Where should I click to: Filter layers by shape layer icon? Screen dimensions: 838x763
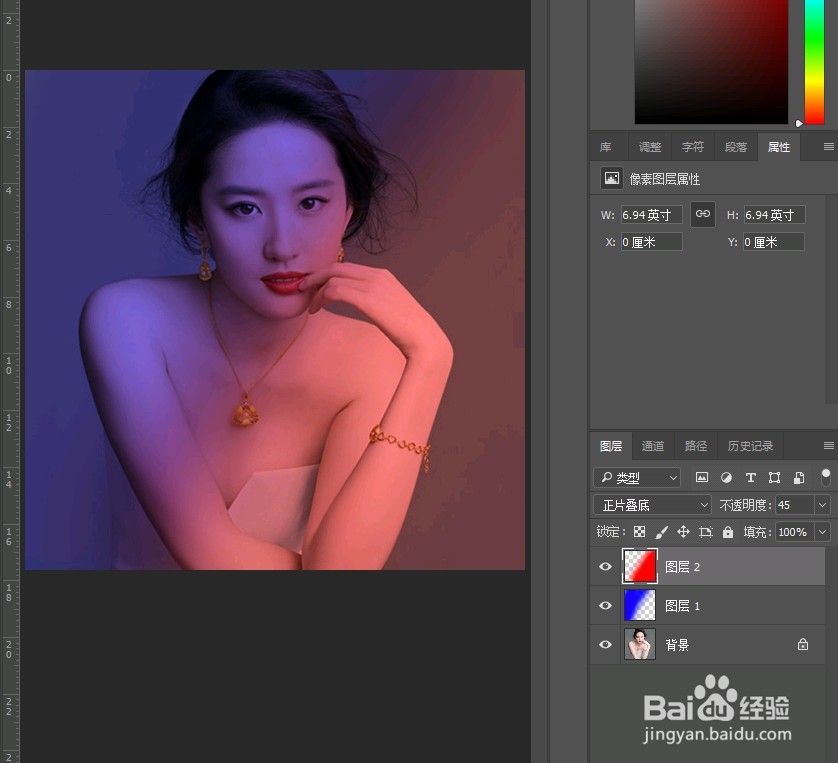(774, 477)
